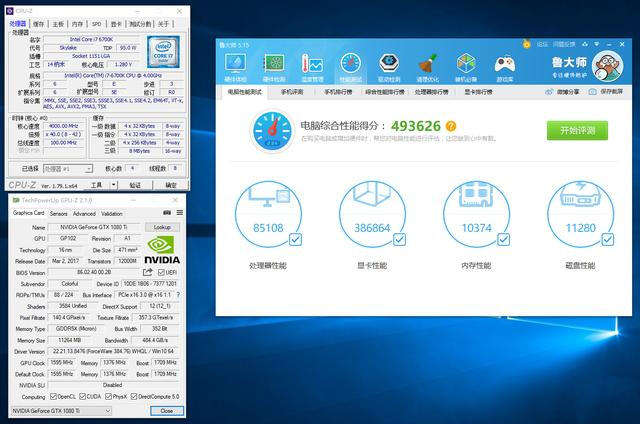Screen dimensions: 640x424
Task: Click the Intel Core i7 logo in CPU-Z
Action: (163, 52)
